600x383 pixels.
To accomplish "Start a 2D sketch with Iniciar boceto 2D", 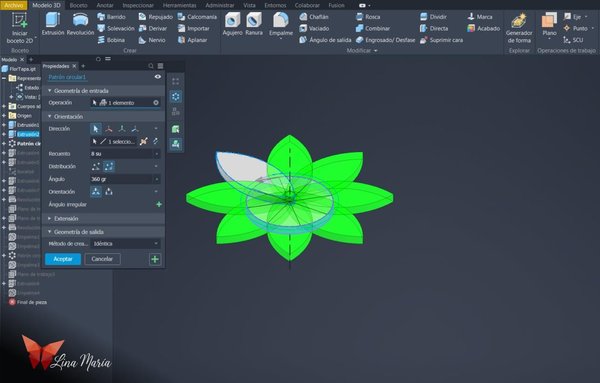I will click(x=20, y=28).
